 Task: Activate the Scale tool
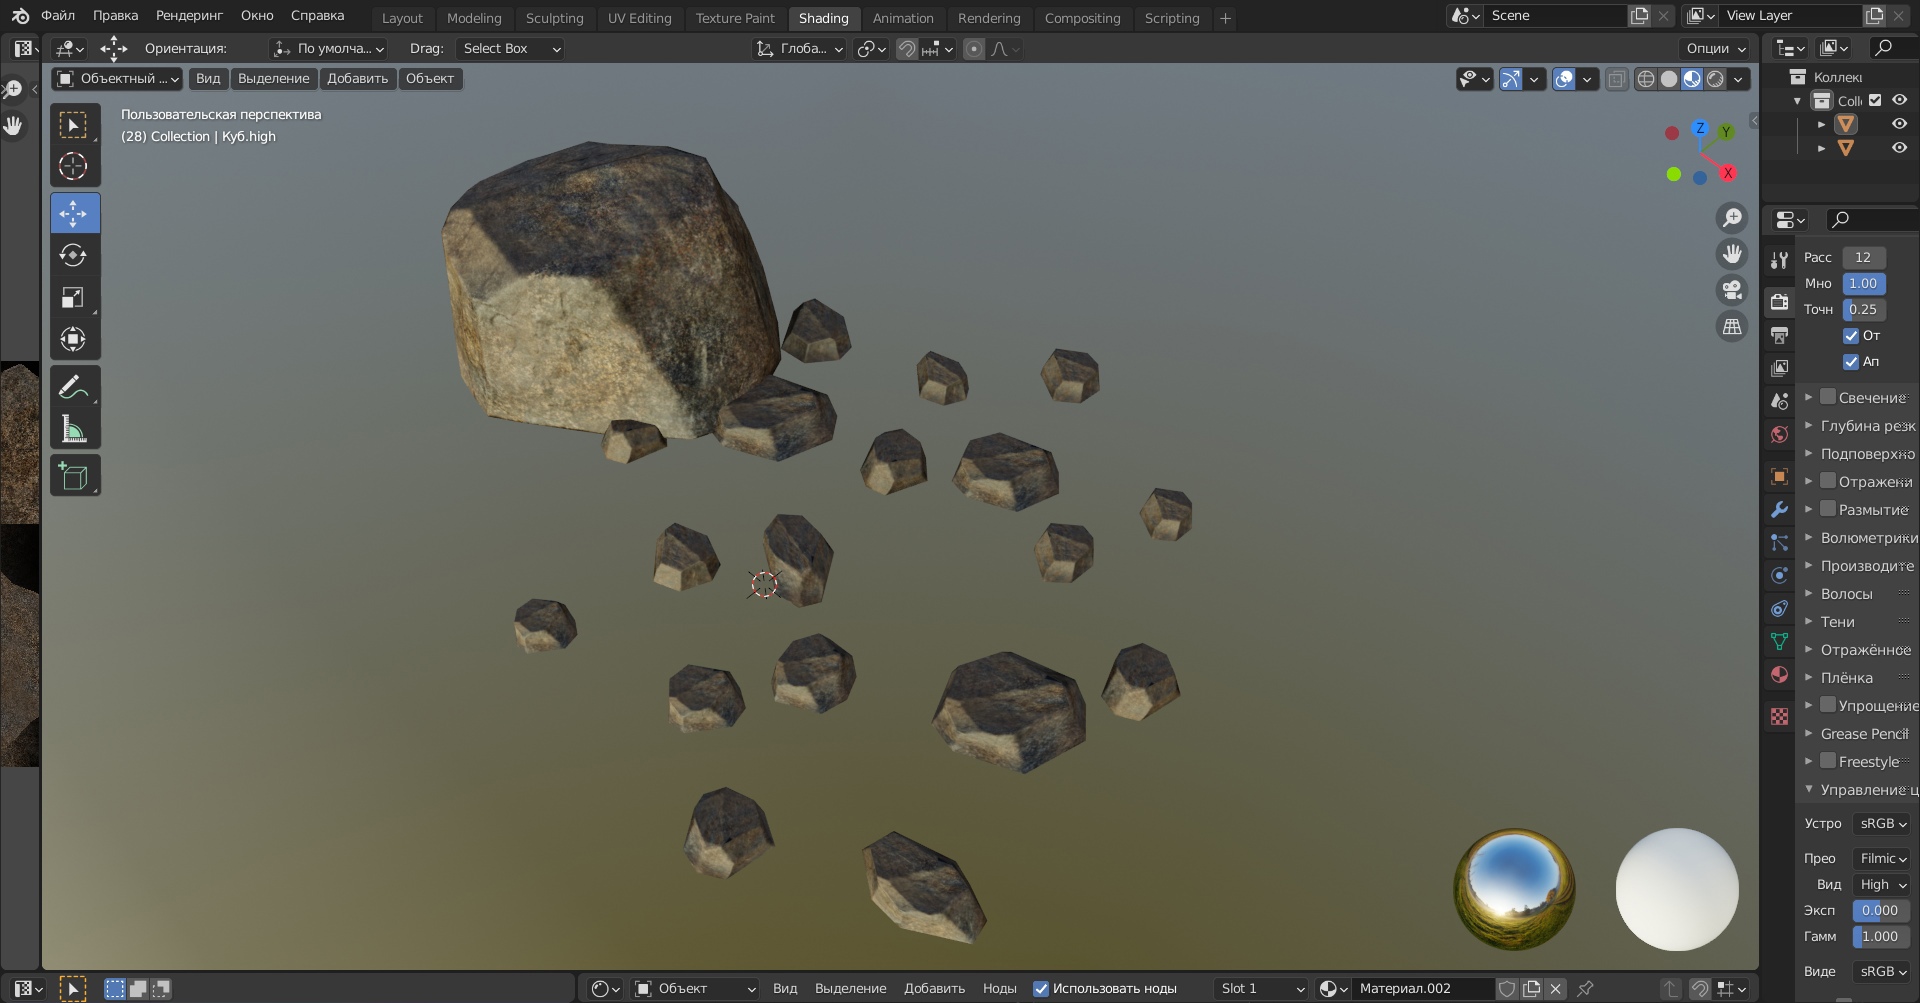click(74, 297)
